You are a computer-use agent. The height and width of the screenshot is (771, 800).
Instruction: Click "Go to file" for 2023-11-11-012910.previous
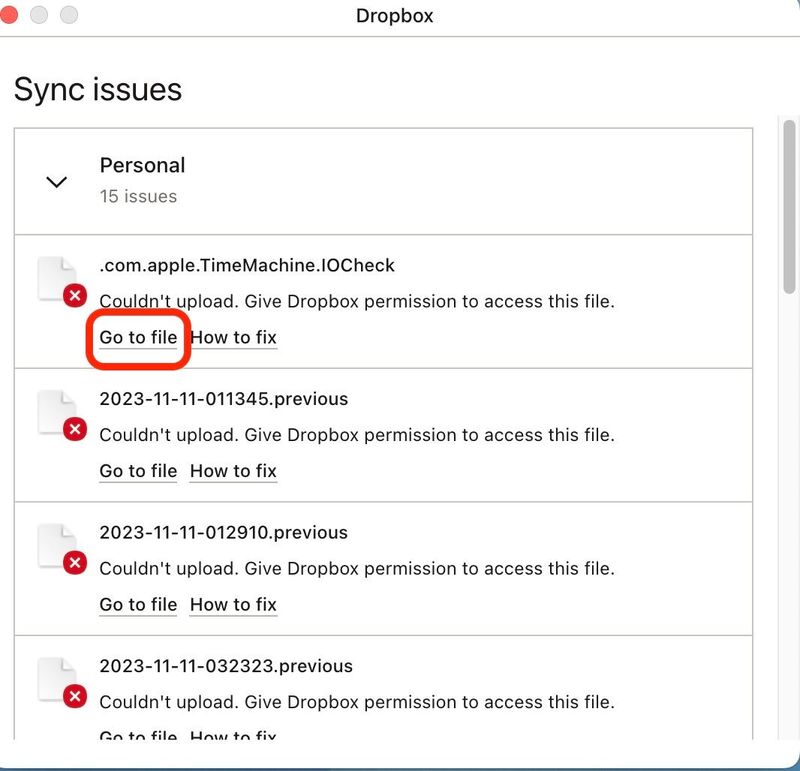click(x=137, y=605)
